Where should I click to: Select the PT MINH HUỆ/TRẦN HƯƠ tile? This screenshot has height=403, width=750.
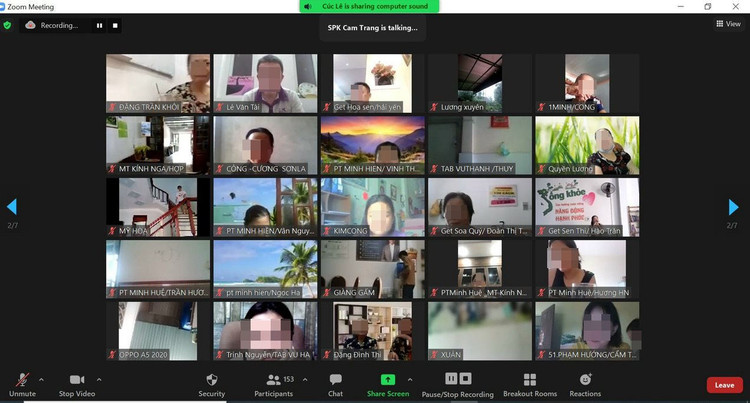pyautogui.click(x=158, y=269)
